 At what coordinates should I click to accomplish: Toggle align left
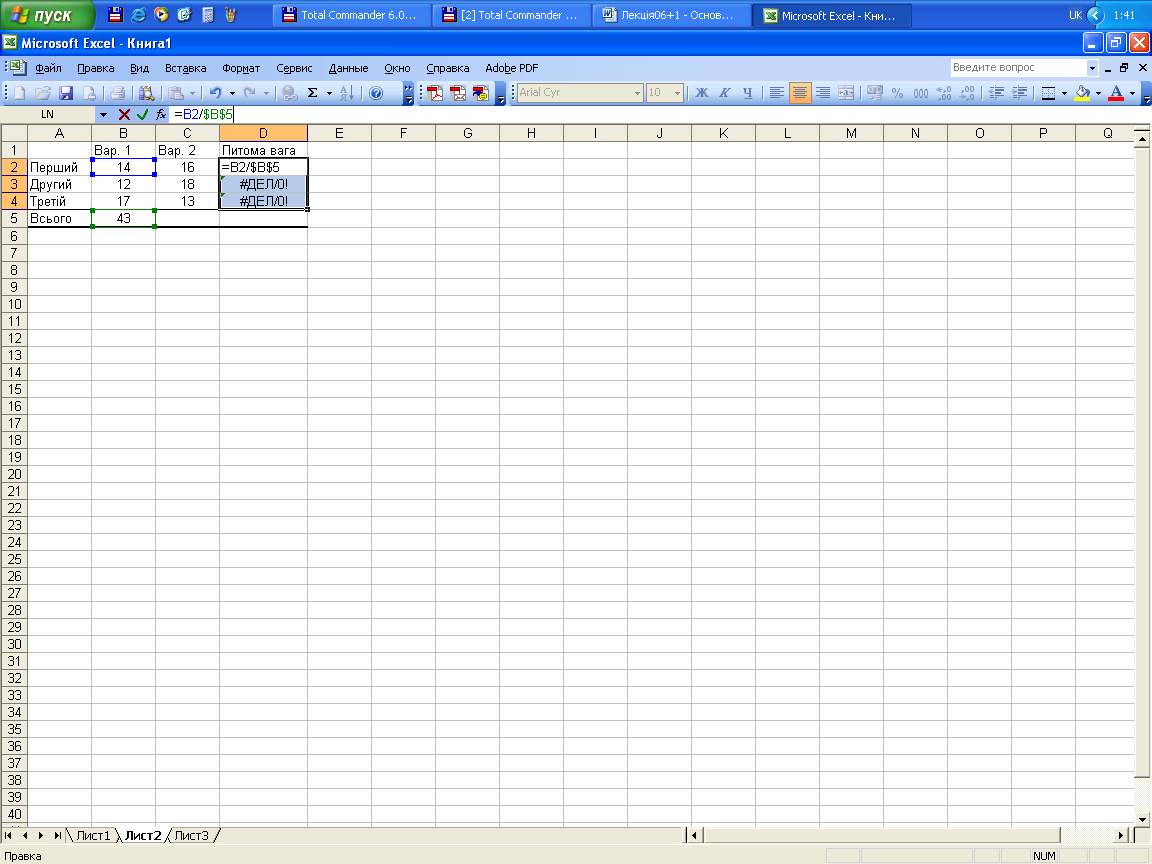(x=777, y=93)
